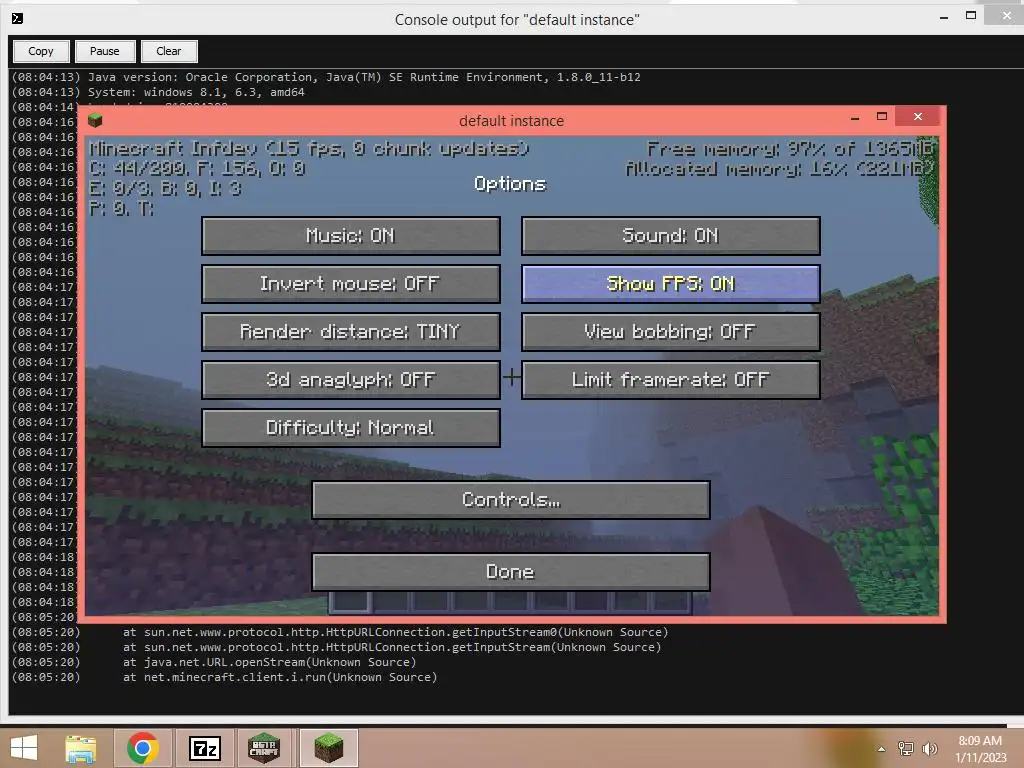This screenshot has width=1024, height=768.
Task: Copy the console output
Action: (40, 51)
